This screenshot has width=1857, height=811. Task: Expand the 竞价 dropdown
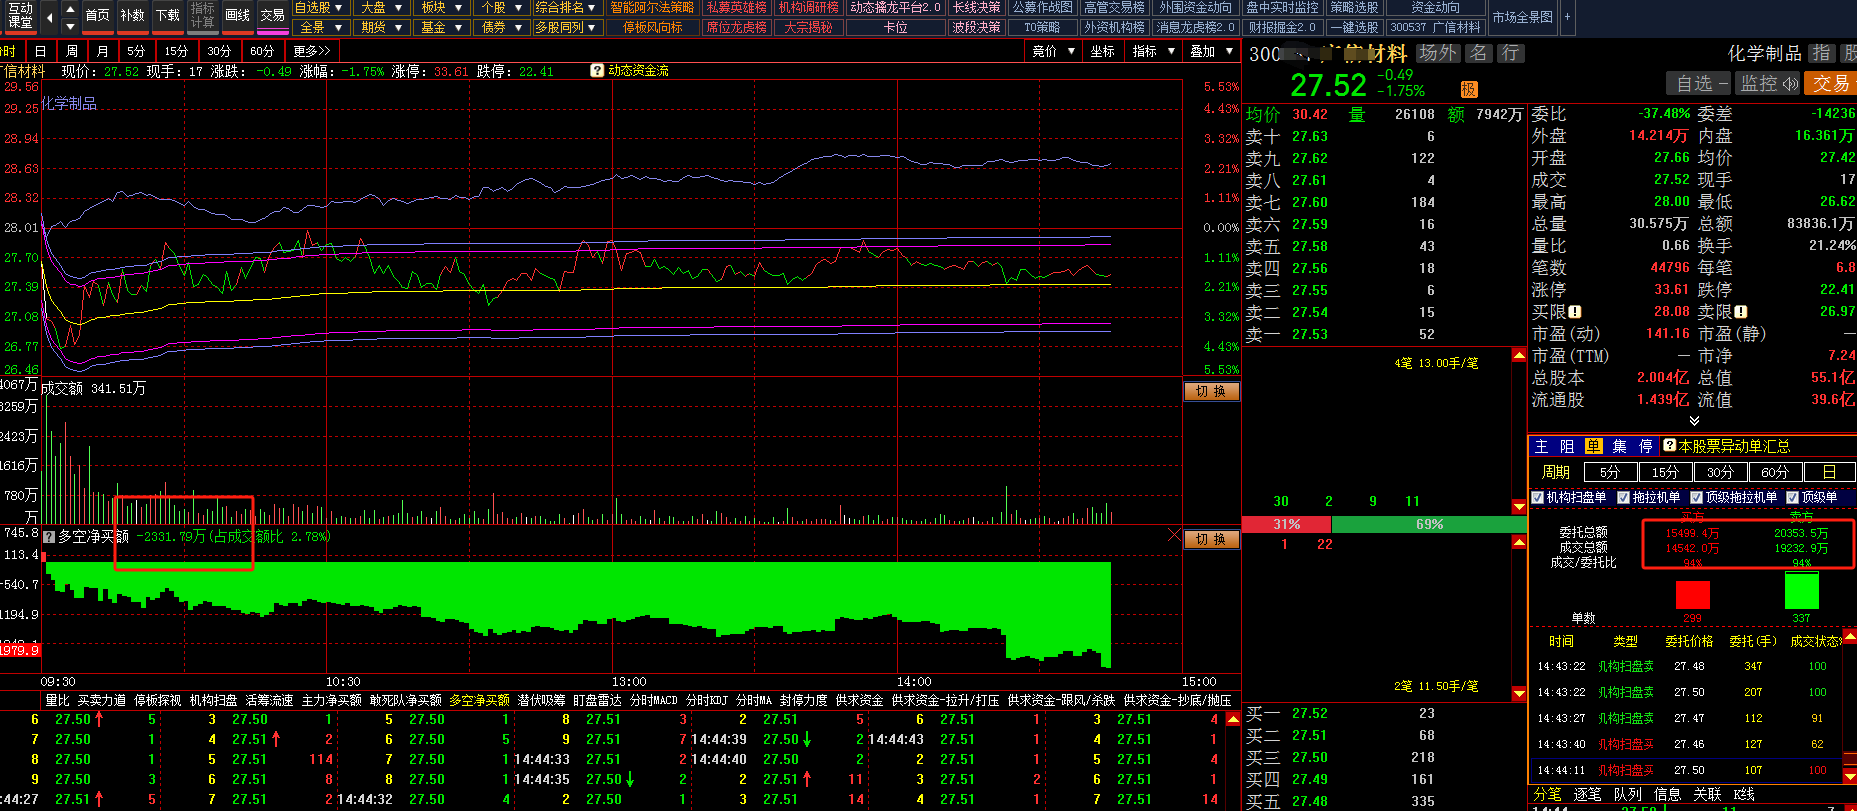1053,51
